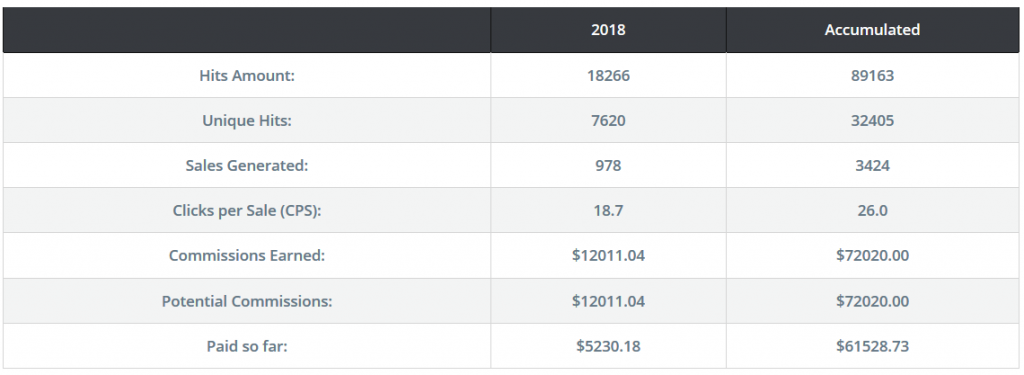Screen dimensions: 1024x375
Task: Click the accumulated CPS value 26.0
Action: coord(872,211)
